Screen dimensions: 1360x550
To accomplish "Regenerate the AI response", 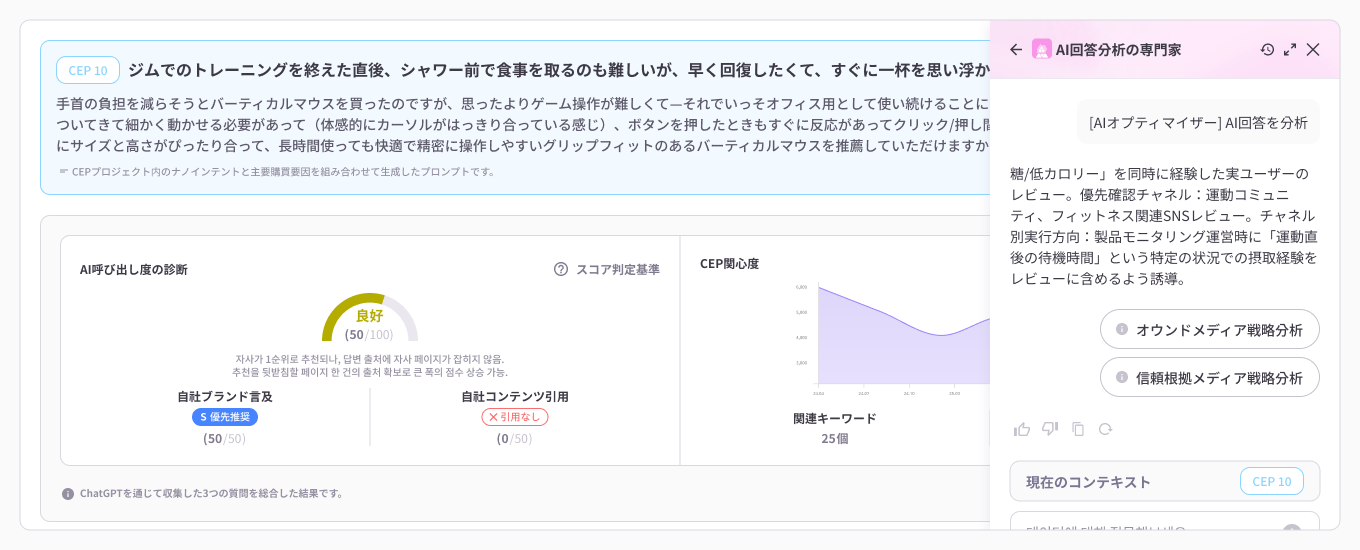I will point(1105,429).
